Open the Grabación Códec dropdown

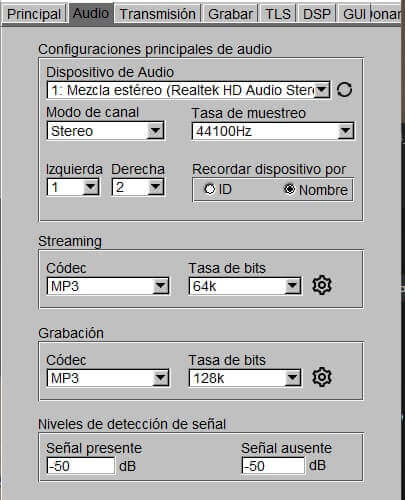point(108,378)
